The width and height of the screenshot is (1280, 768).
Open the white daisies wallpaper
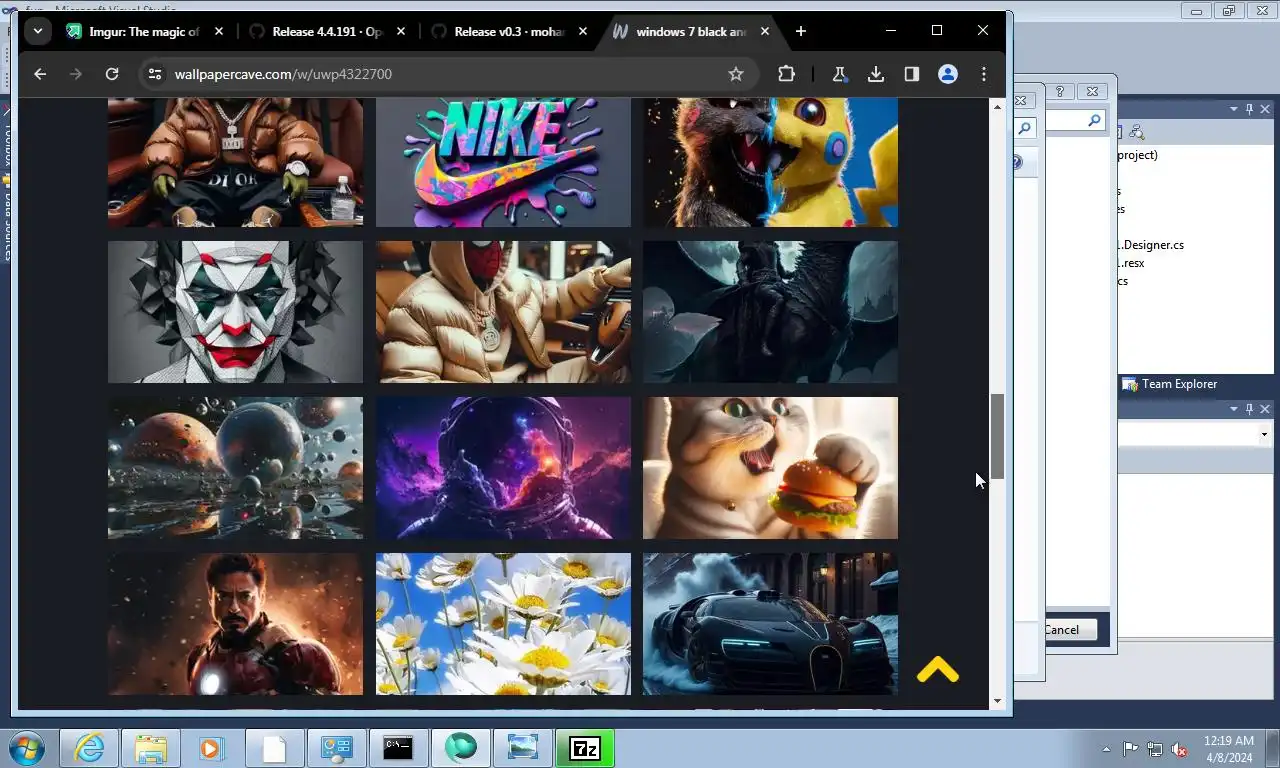503,624
